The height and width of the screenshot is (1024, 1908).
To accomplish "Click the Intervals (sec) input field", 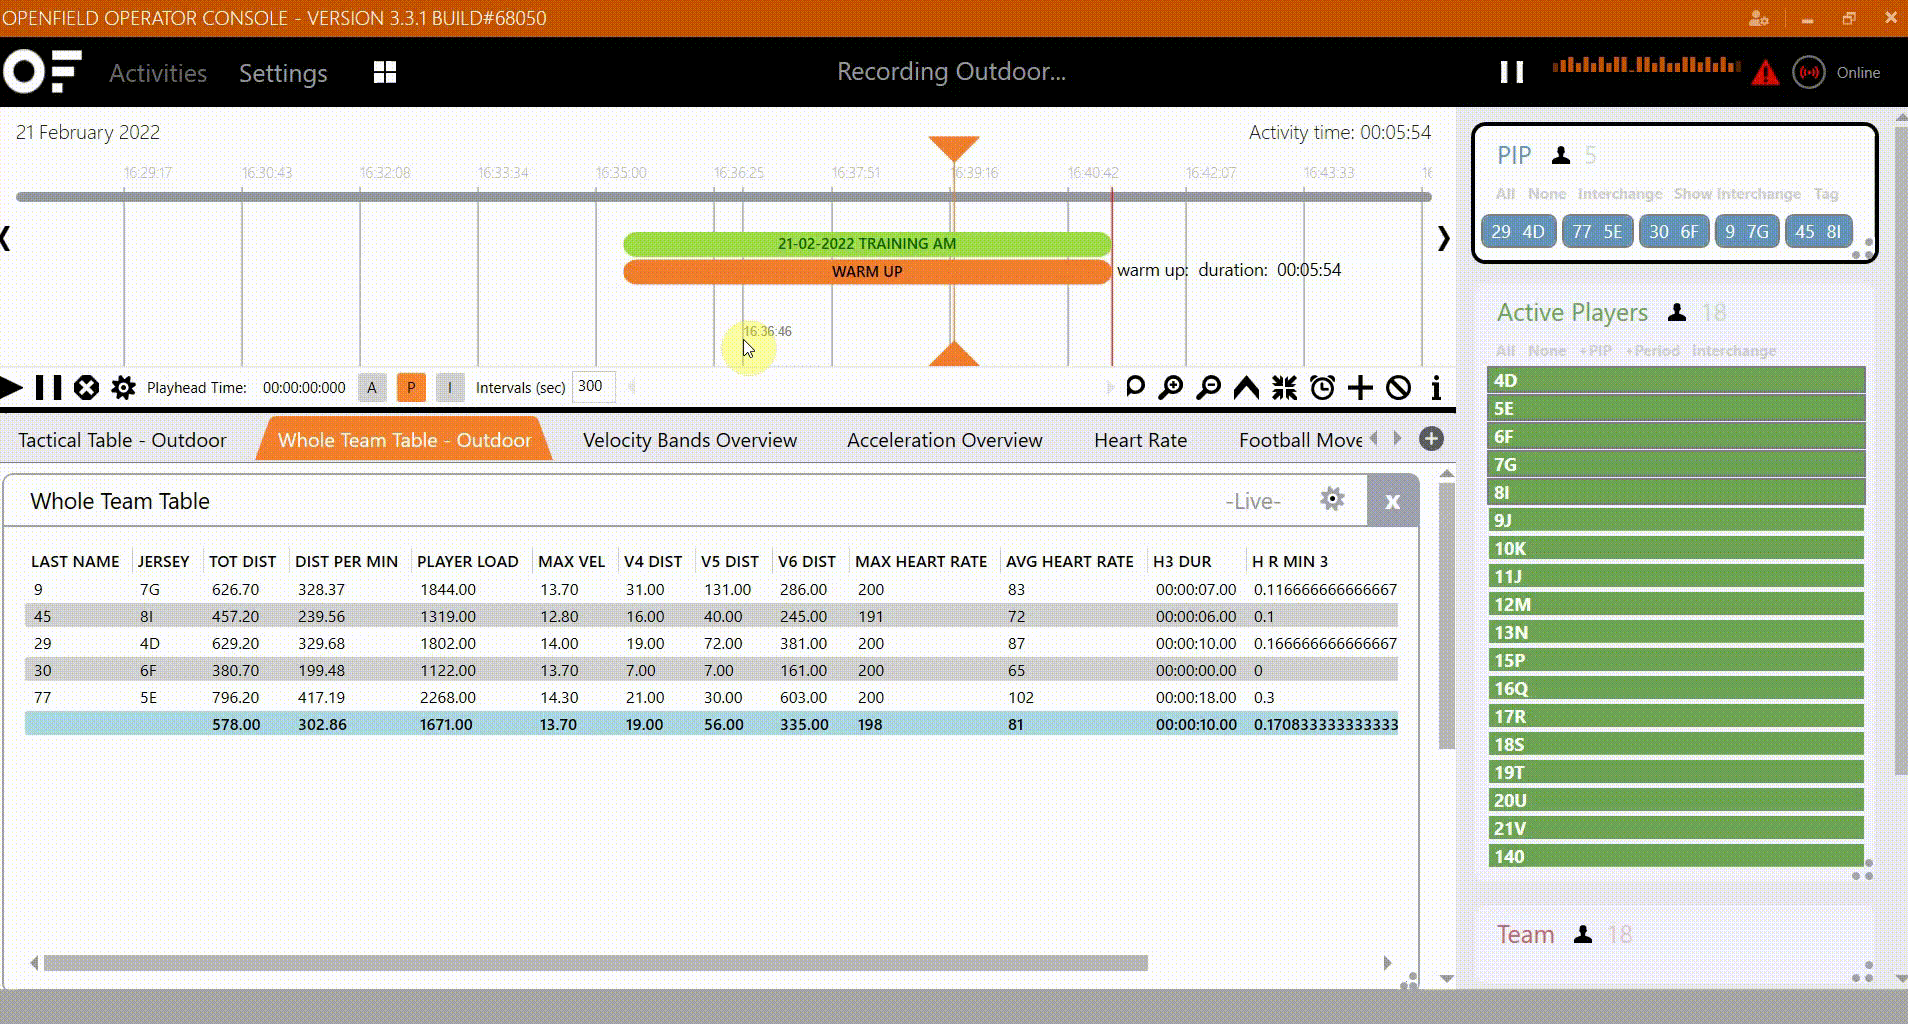I will coord(593,387).
